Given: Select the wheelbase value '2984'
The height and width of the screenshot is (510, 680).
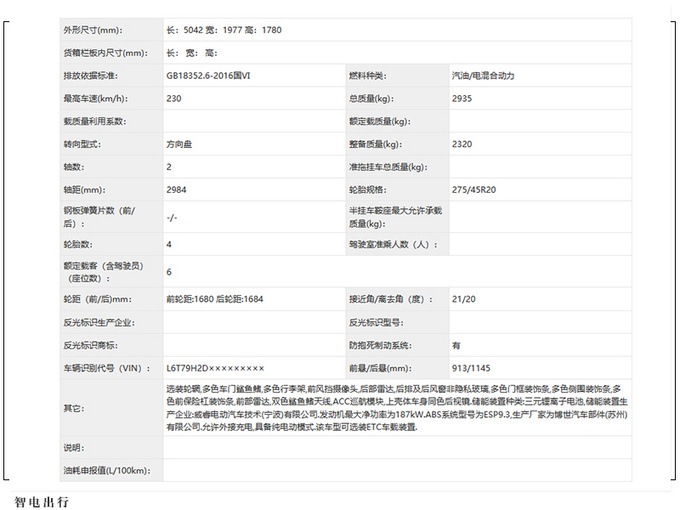Looking at the screenshot, I should 176,190.
